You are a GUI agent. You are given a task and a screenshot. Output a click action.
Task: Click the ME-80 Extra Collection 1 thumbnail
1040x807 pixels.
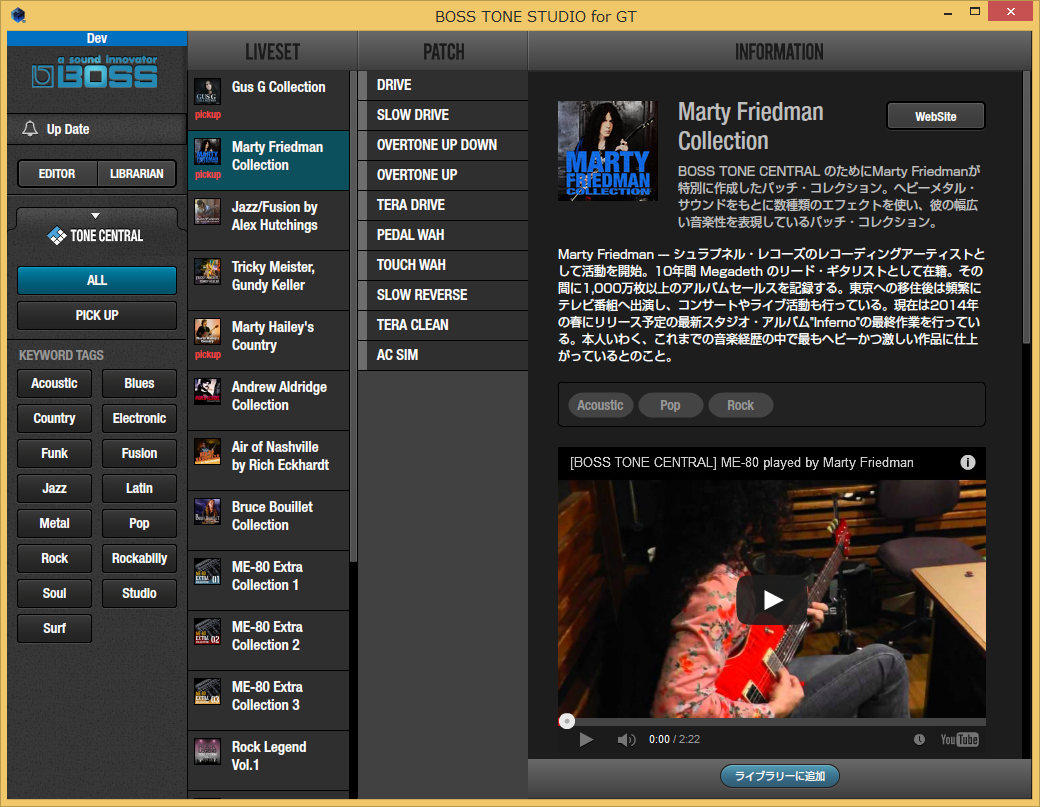tap(208, 572)
